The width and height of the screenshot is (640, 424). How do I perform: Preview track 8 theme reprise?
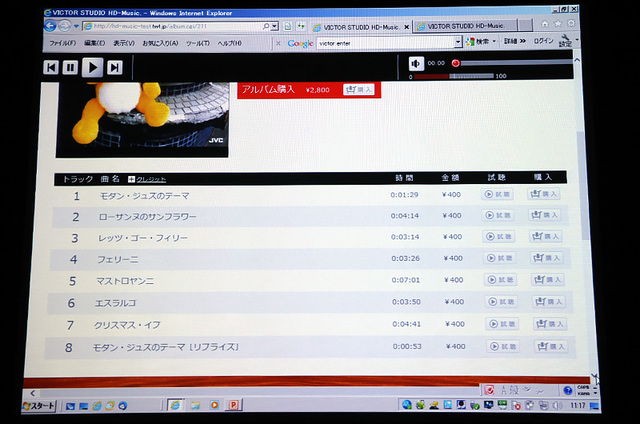click(503, 346)
